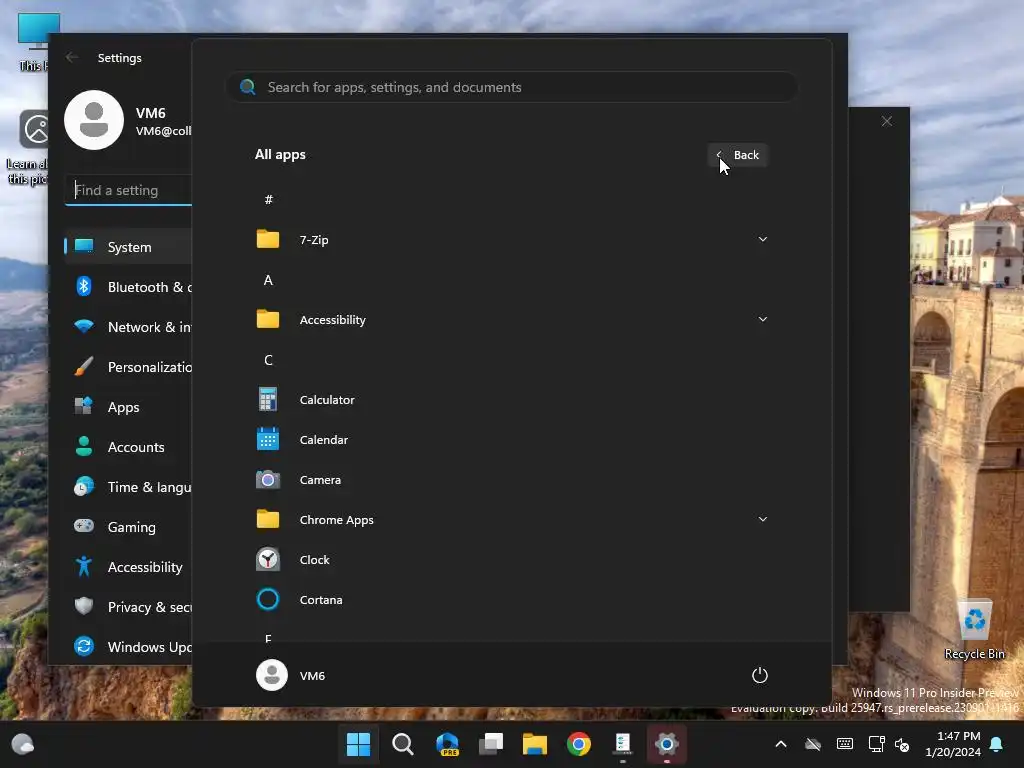Open the VM6 user account avatar in Start

point(272,675)
